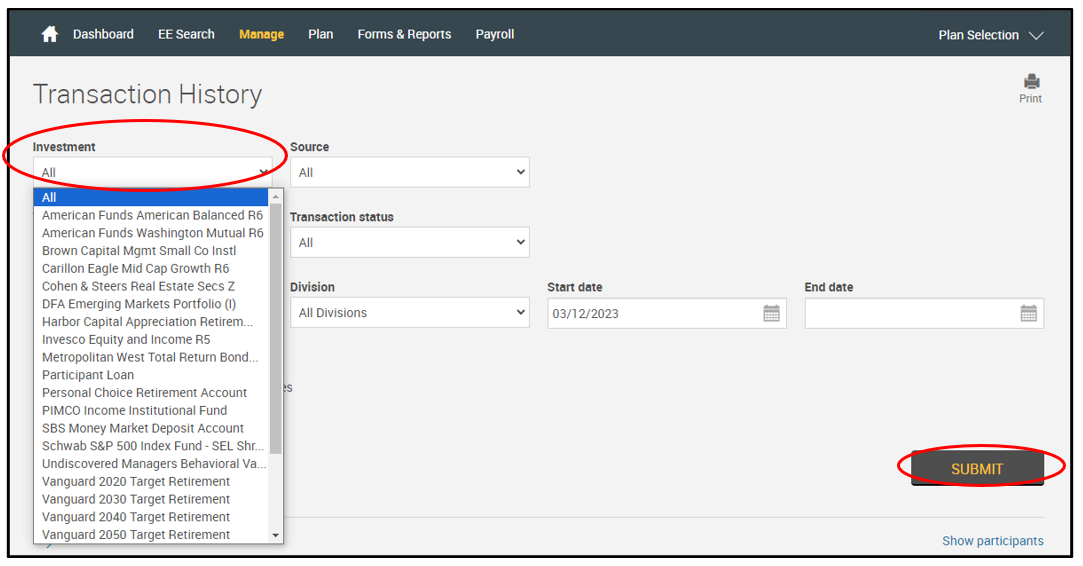
Task: Select PIMCO Income Institutional Fund option
Action: [x=134, y=410]
